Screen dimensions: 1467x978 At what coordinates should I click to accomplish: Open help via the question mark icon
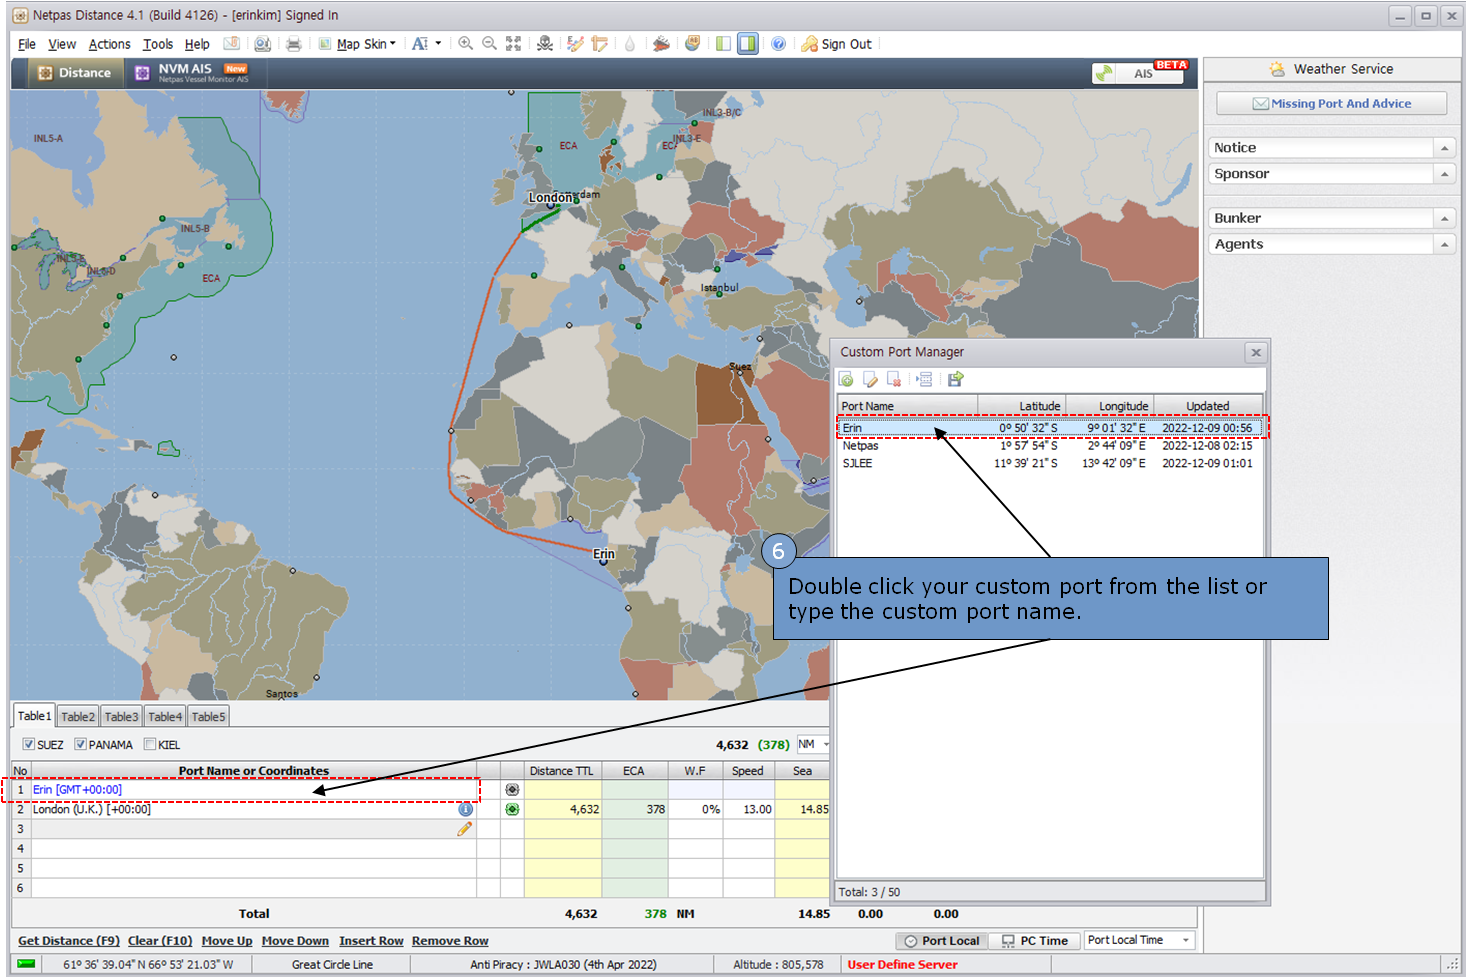click(x=778, y=43)
